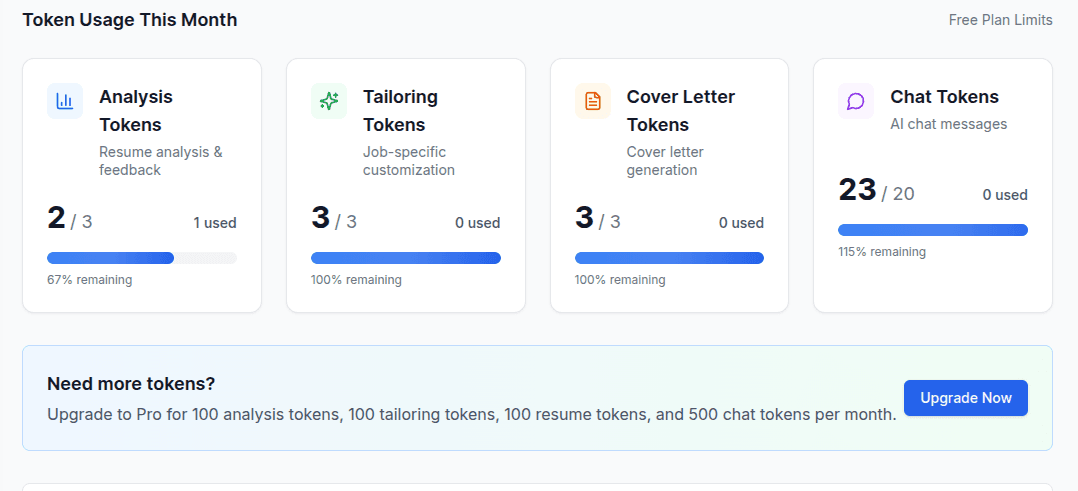Click the Tailoring Tokens progress bar
Screen dimensions: 1078x491
406,258
